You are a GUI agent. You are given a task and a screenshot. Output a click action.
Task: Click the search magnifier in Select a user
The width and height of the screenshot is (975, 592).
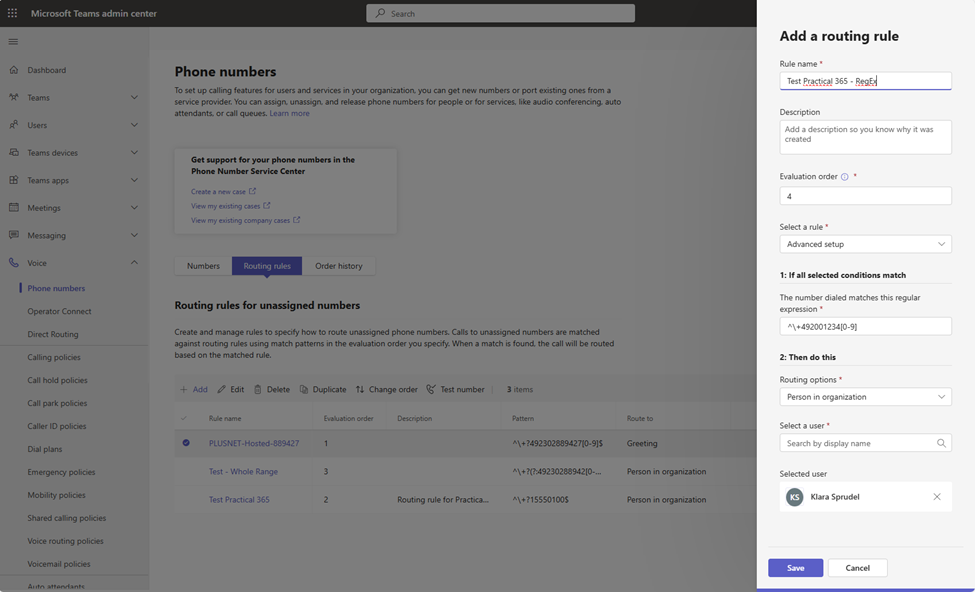(941, 443)
